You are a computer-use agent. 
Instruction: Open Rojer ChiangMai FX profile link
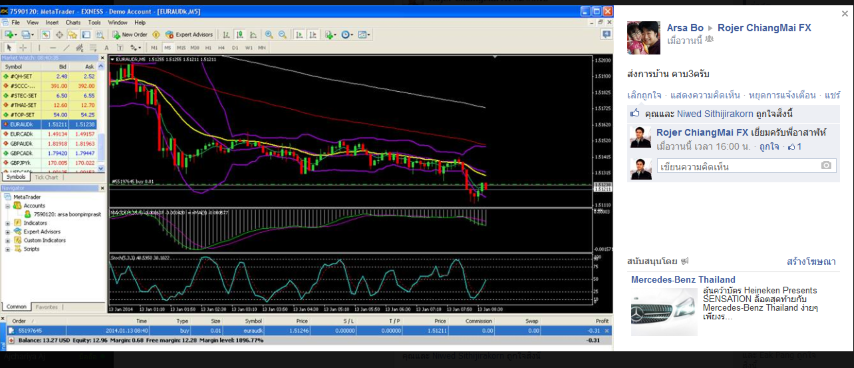pyautogui.click(x=764, y=28)
